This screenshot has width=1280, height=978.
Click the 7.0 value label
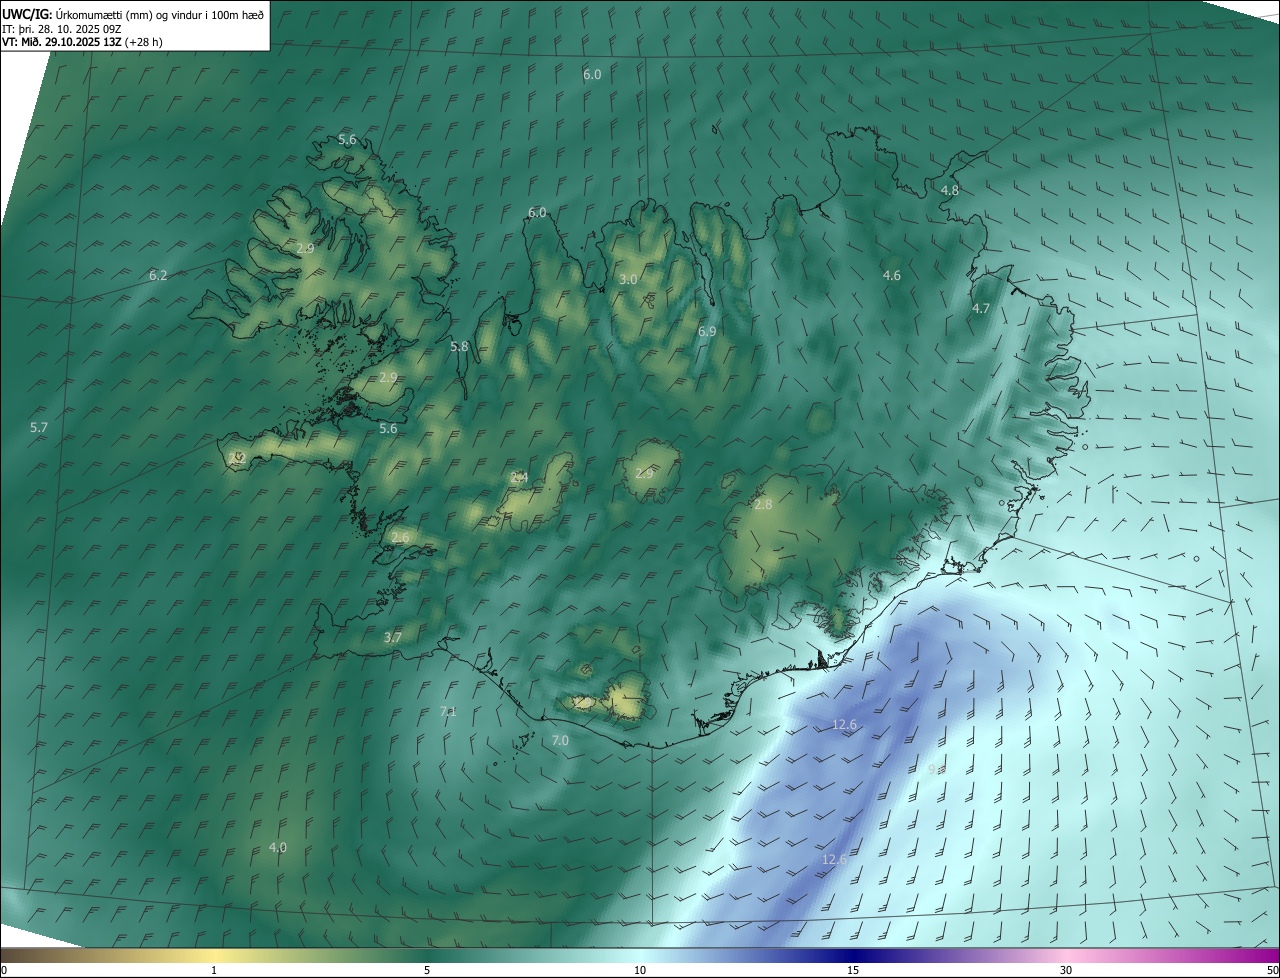[x=560, y=741]
